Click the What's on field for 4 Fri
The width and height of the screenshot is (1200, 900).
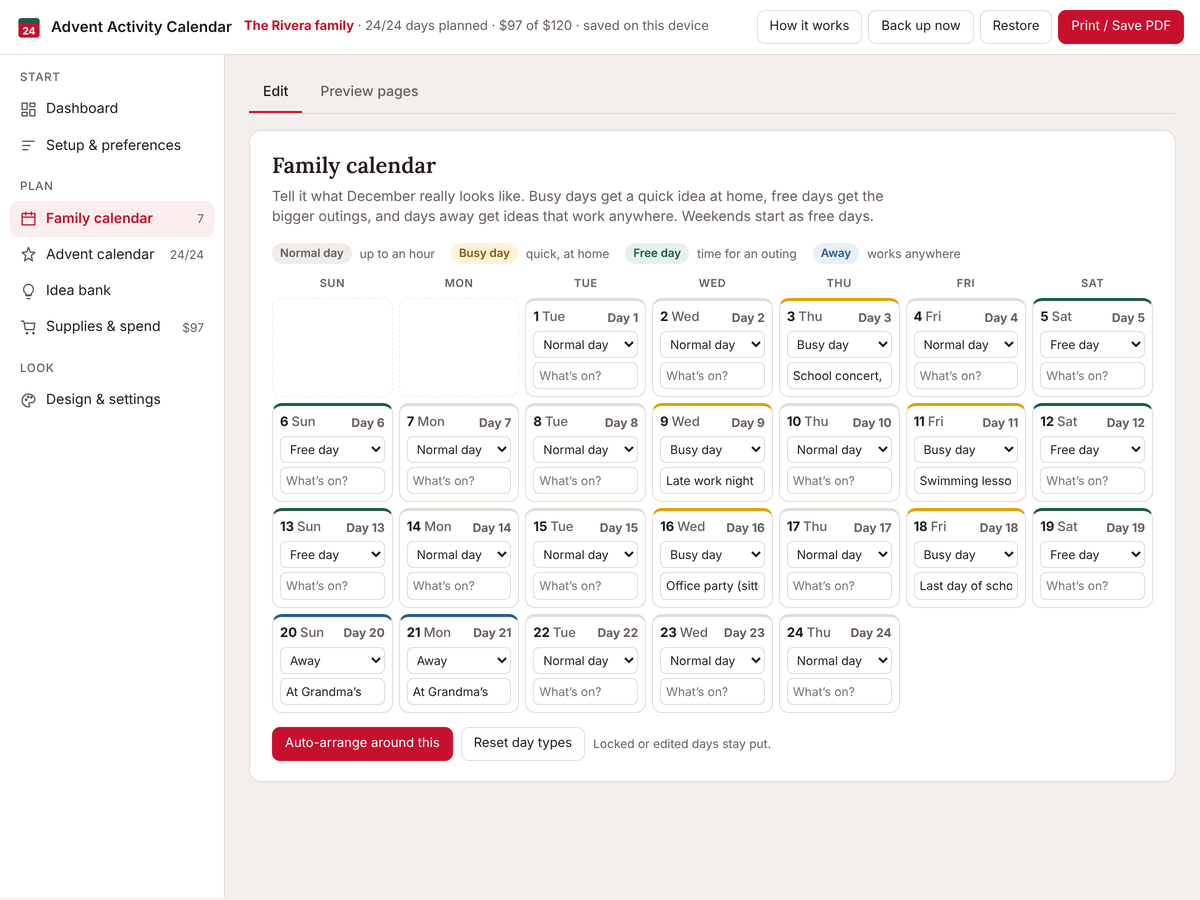point(965,376)
